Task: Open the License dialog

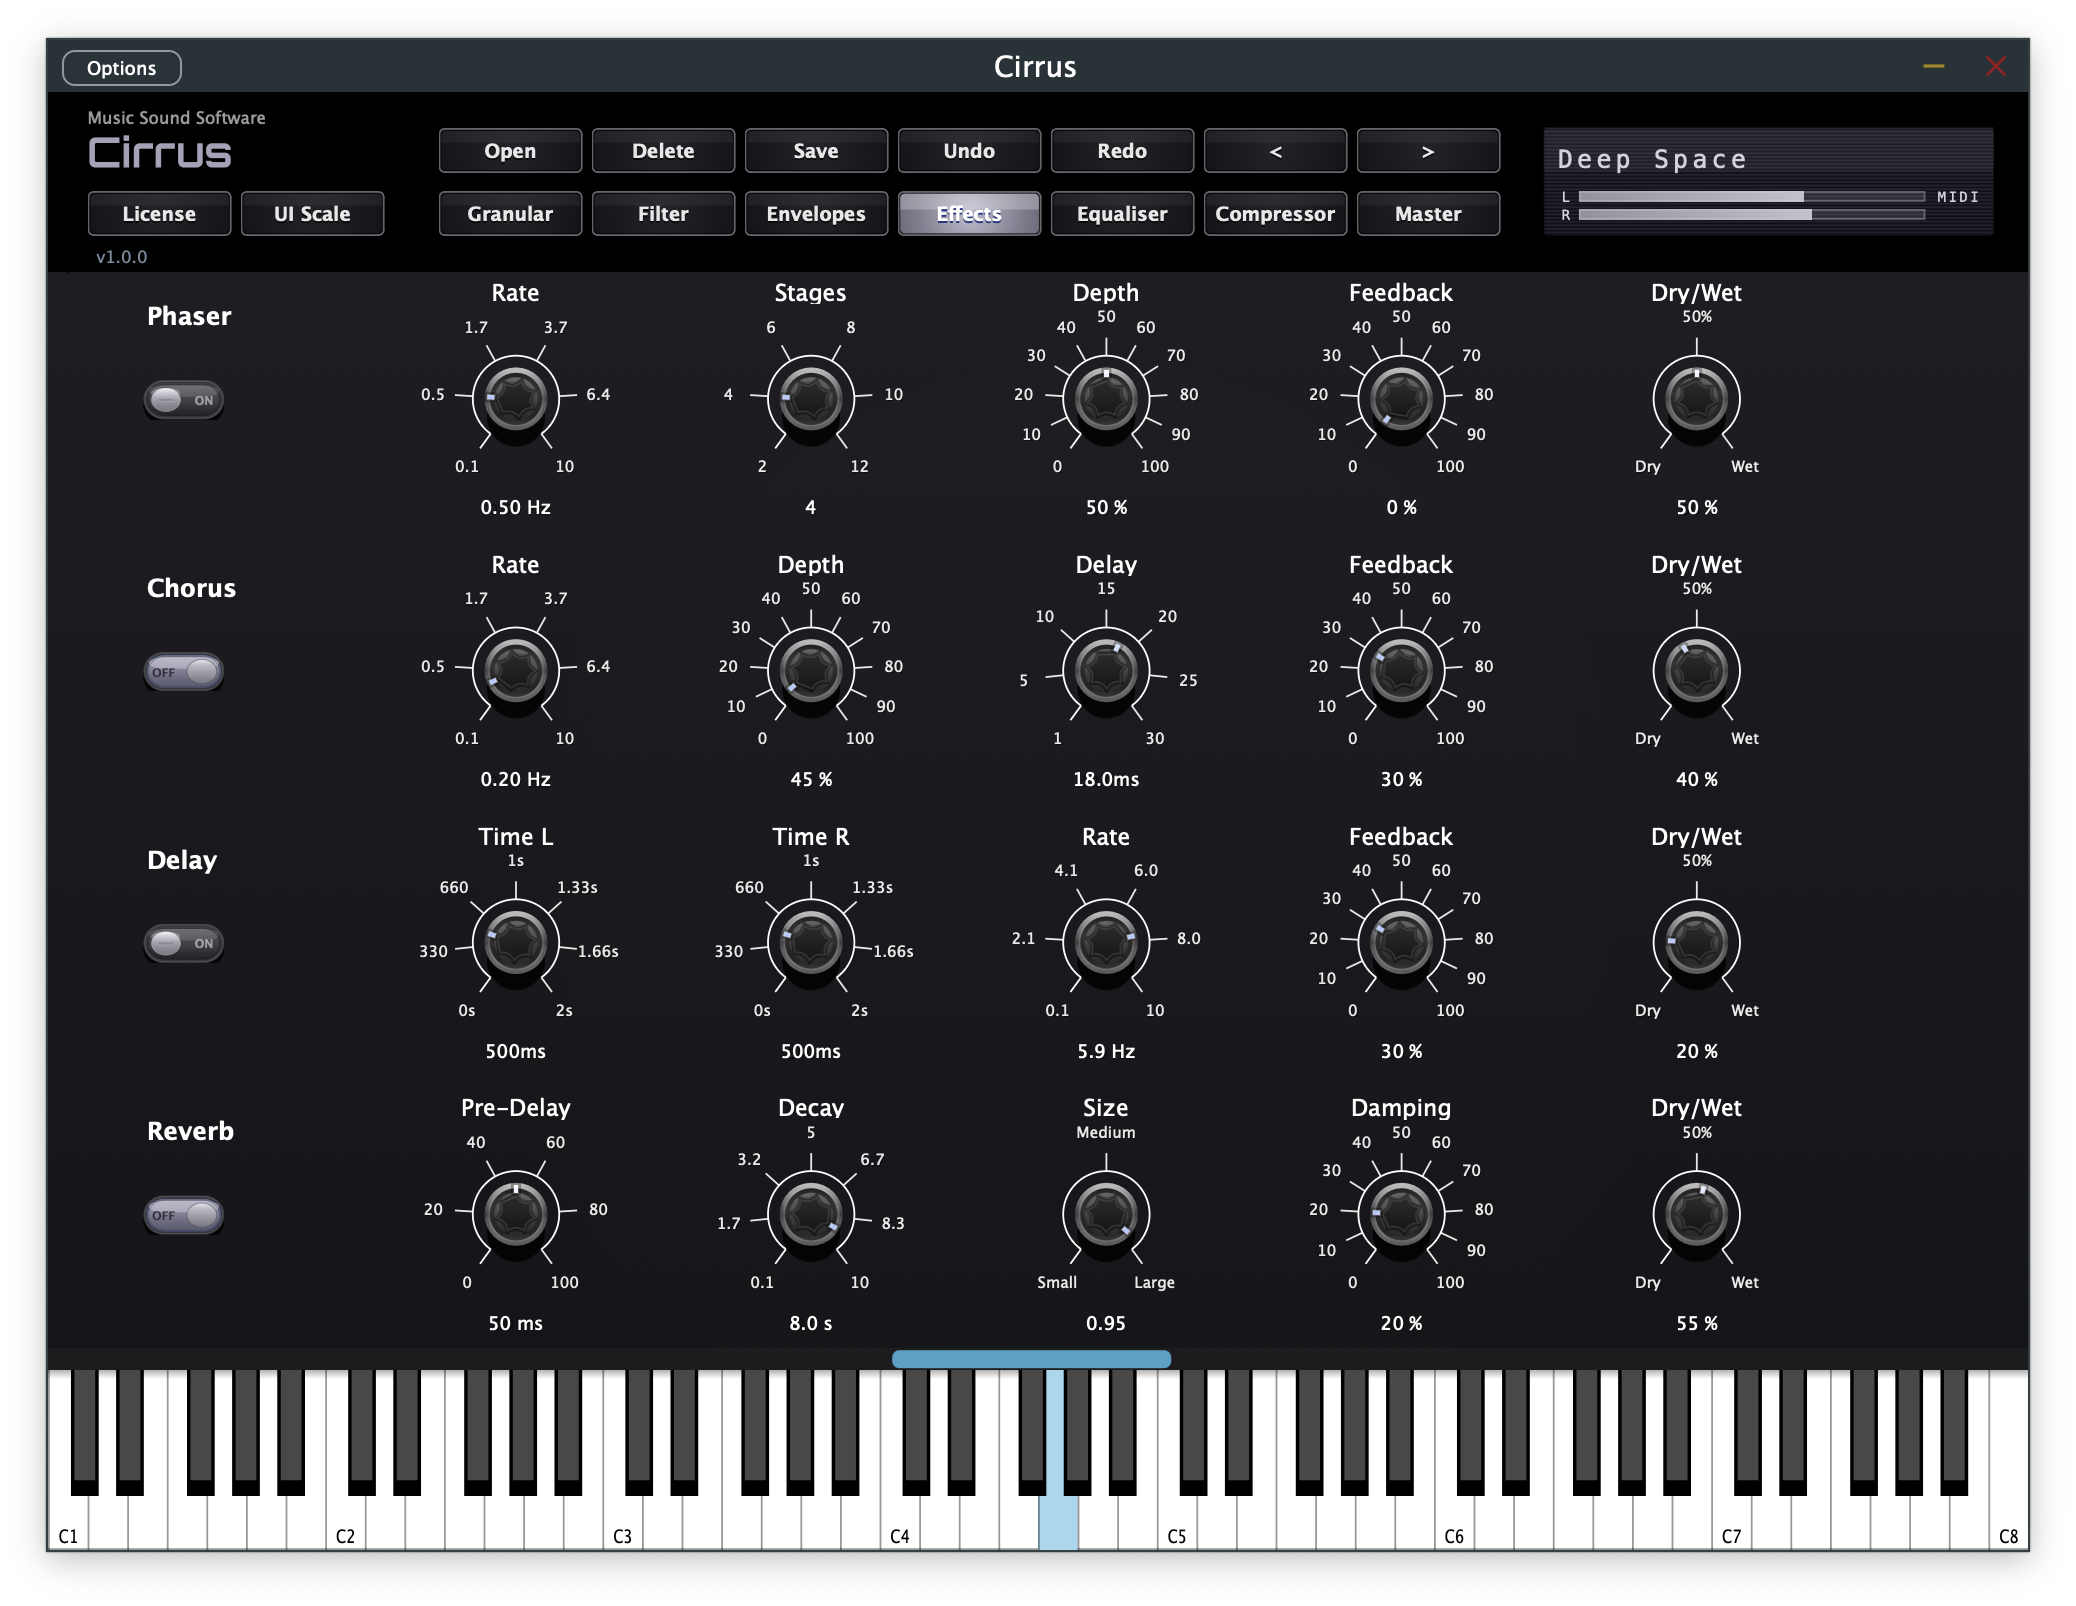Action: tap(159, 214)
